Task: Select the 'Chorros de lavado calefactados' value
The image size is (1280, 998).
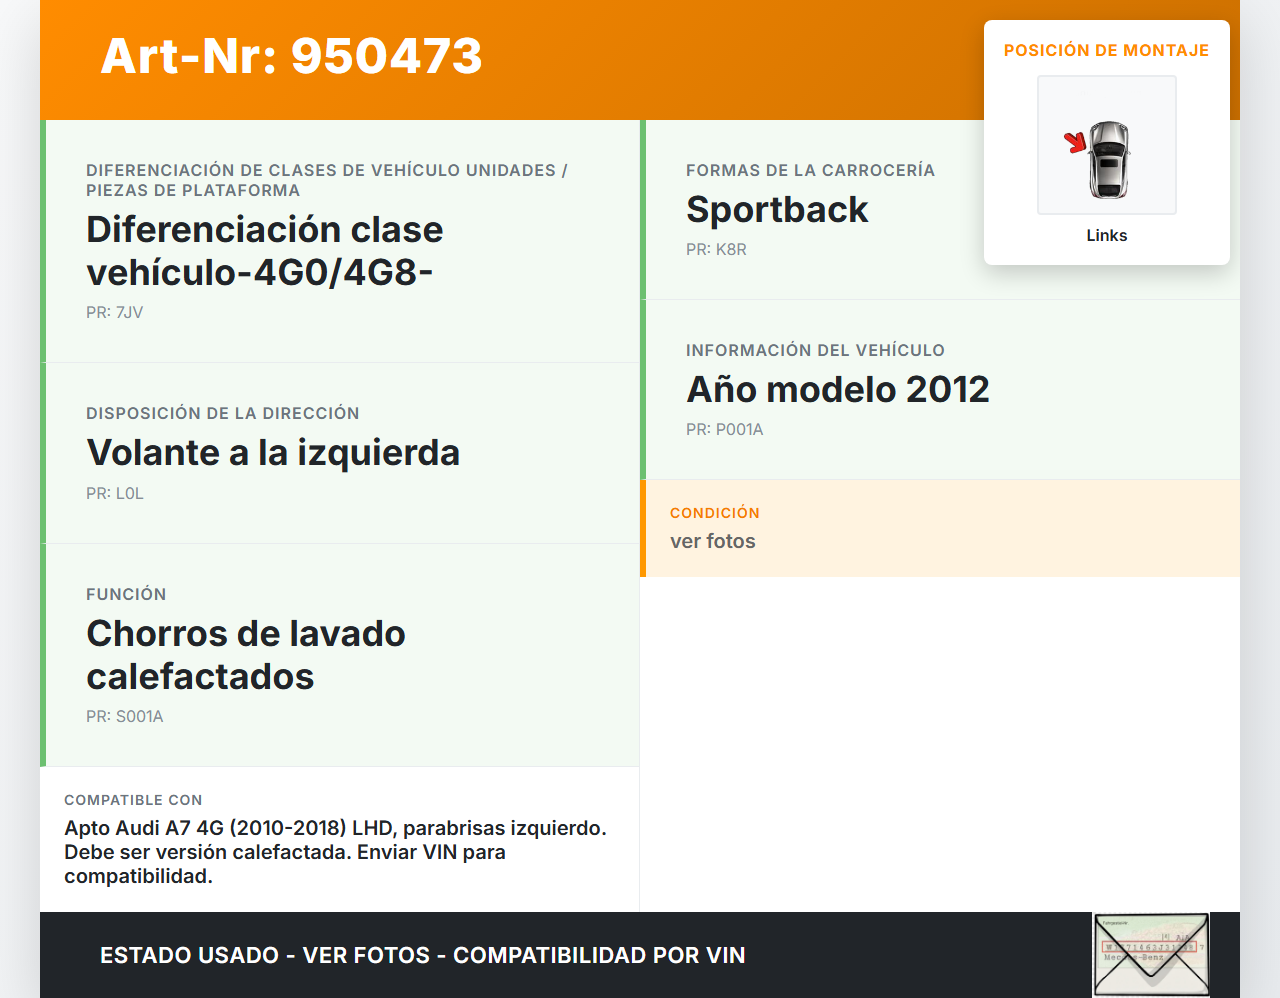Action: click(x=246, y=655)
